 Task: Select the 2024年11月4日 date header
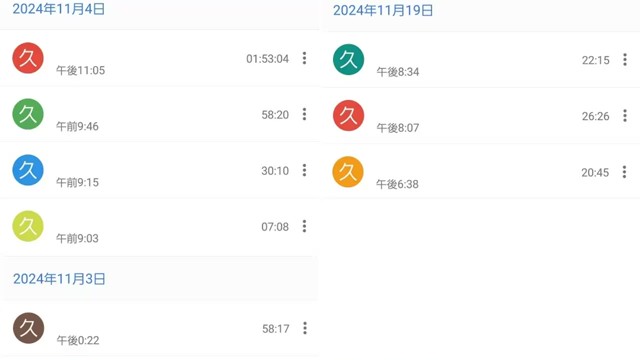click(x=59, y=9)
